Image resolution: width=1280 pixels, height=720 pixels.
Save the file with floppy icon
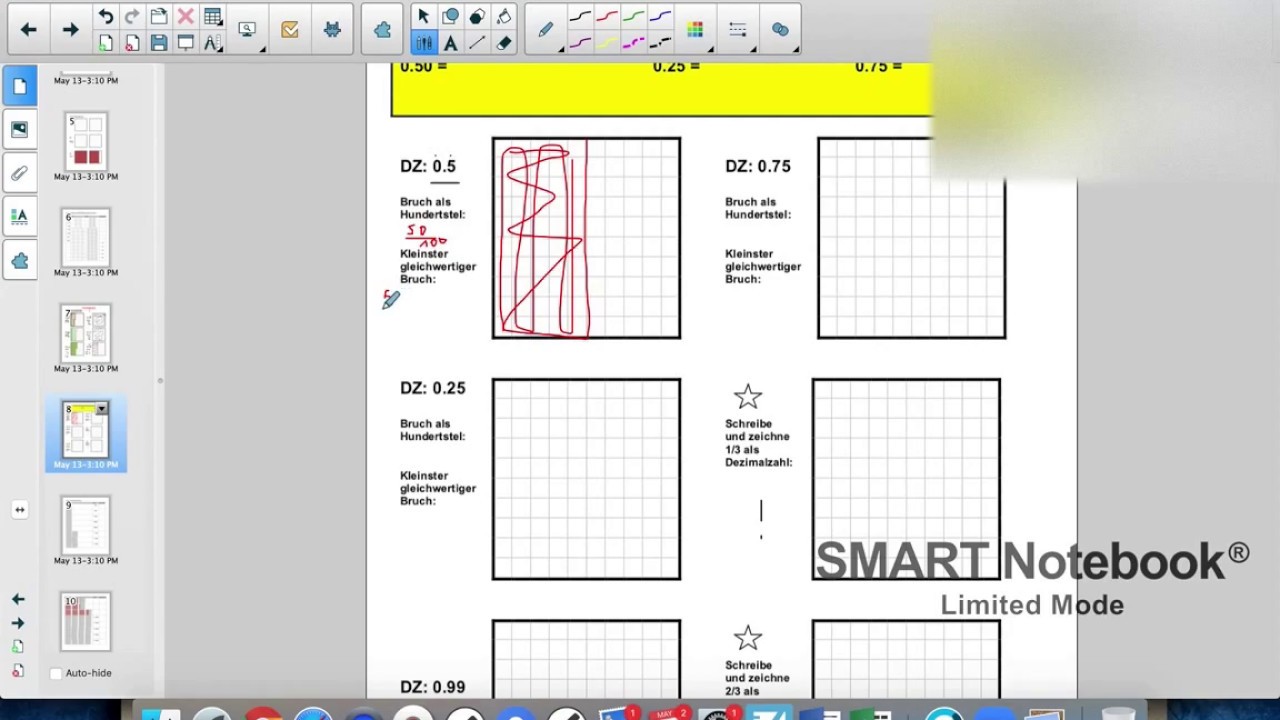[159, 43]
